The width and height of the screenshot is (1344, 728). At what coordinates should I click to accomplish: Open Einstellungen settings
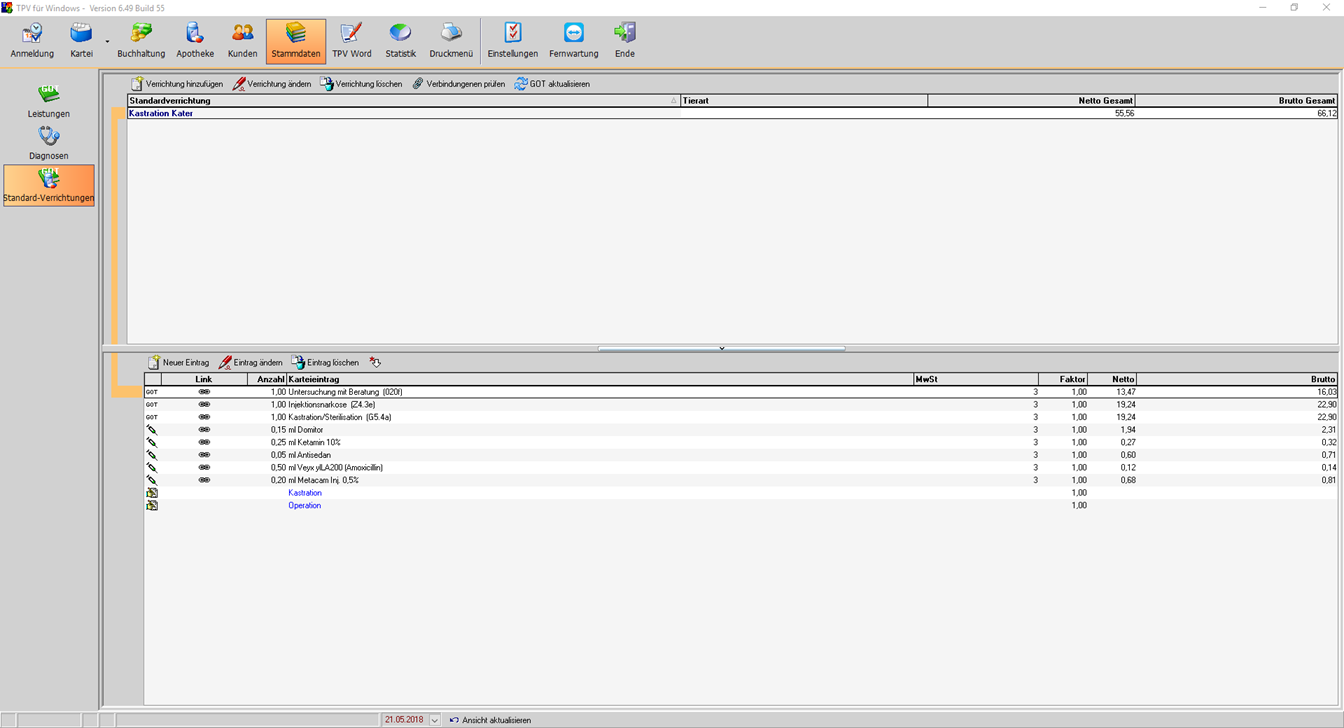click(512, 41)
